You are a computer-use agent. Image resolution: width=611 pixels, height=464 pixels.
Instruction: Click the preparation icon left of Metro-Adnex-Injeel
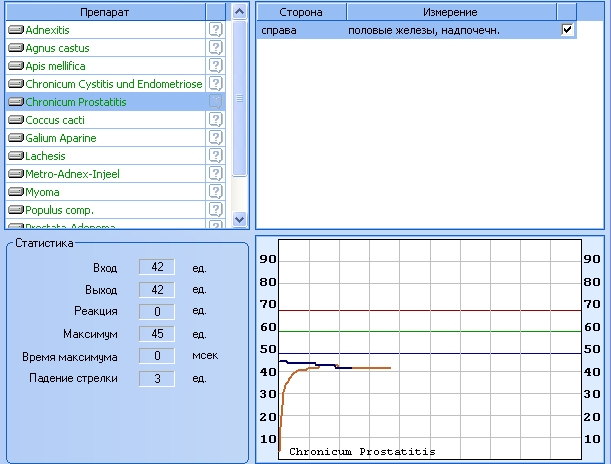point(16,174)
